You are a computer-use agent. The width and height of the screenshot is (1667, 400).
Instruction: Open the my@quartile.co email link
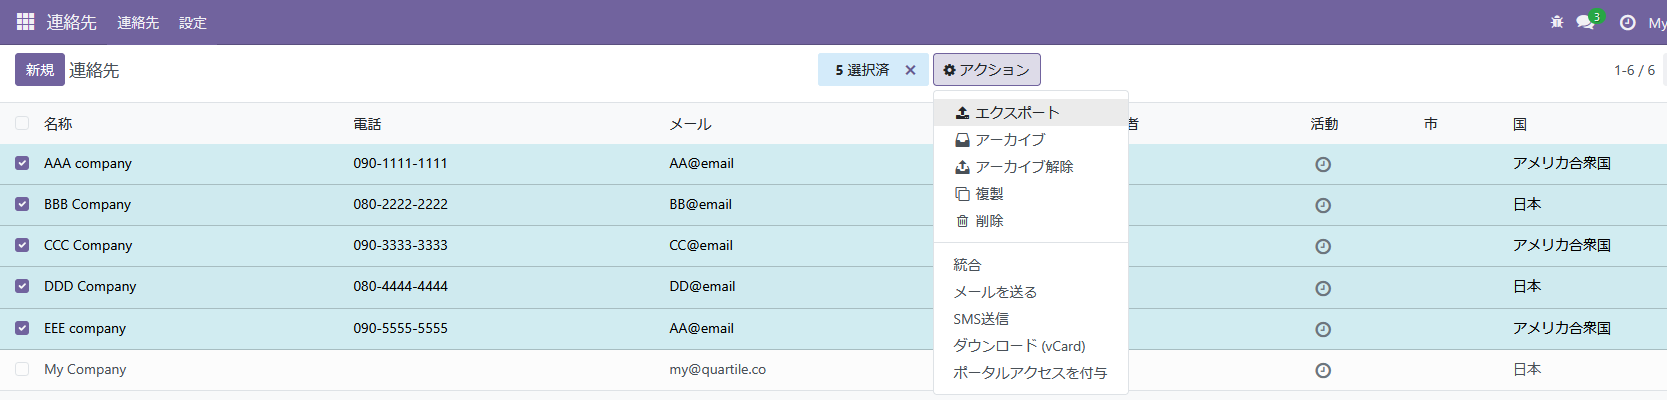coord(717,369)
